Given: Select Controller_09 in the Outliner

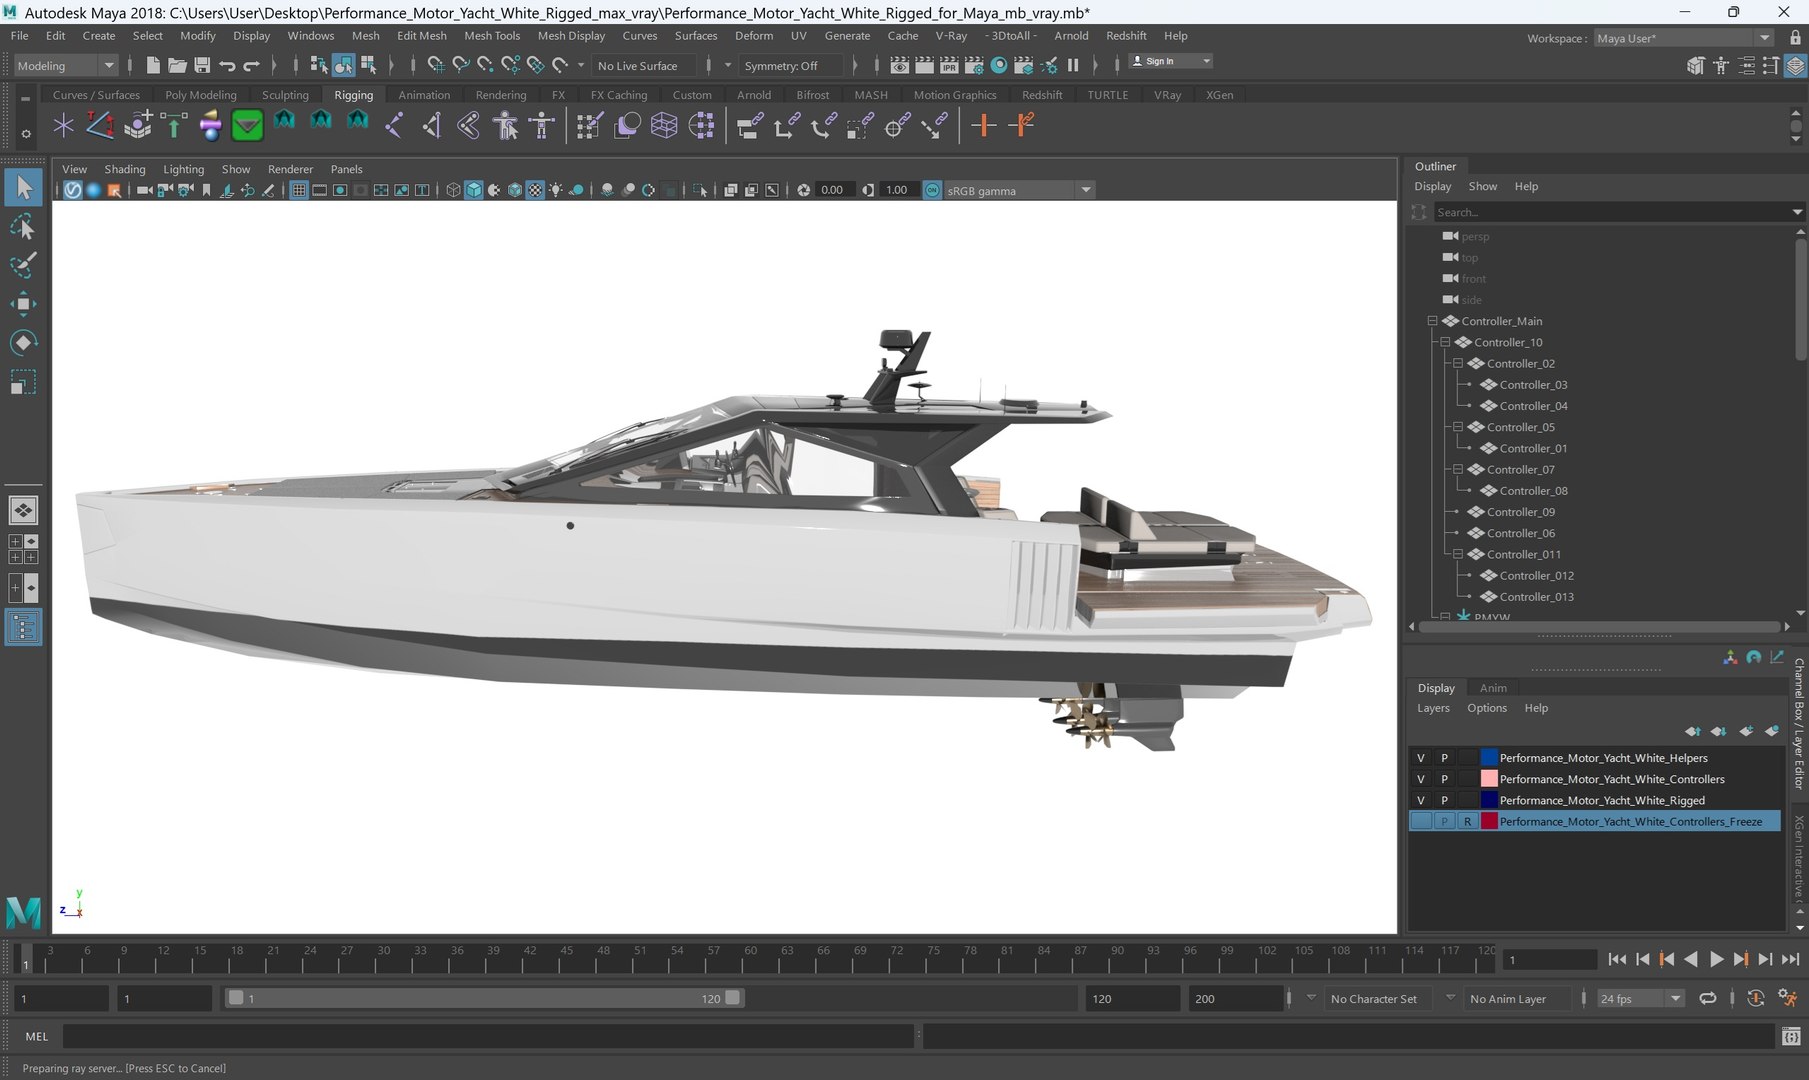Looking at the screenshot, I should (x=1520, y=512).
